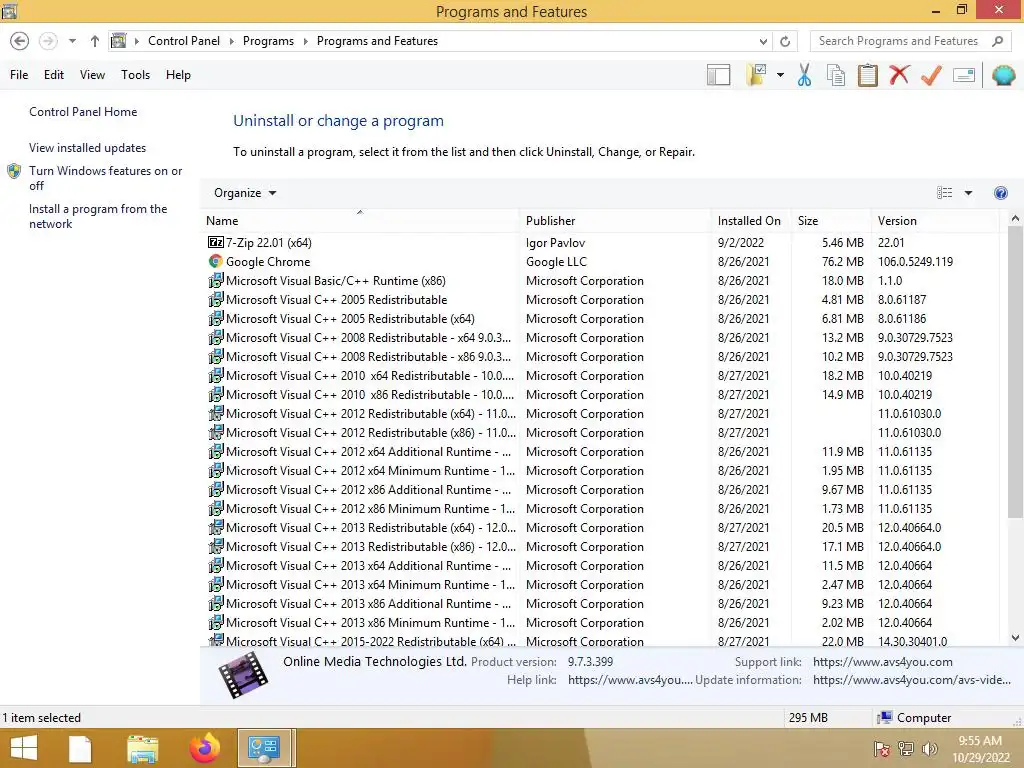This screenshot has width=1024, height=768.
Task: Open the Organize dropdown
Action: pos(245,193)
